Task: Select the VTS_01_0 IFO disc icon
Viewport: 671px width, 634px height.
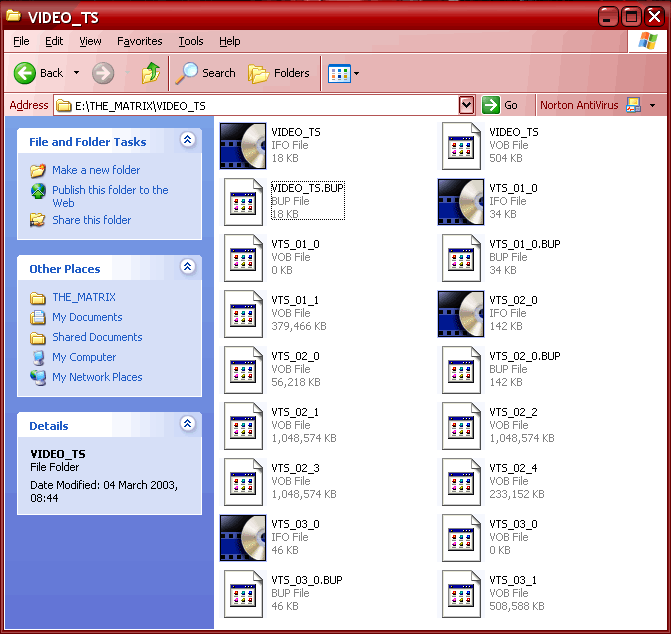Action: click(461, 202)
